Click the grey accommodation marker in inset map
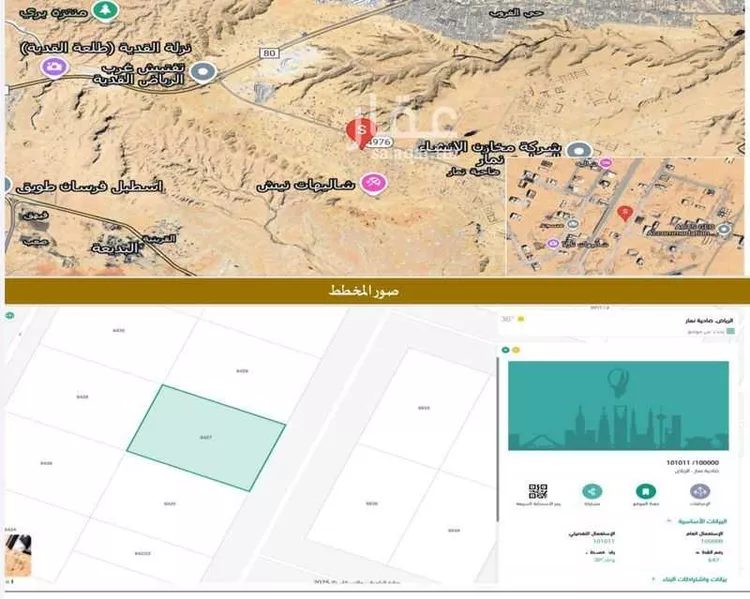The image size is (750, 599). [x=724, y=229]
